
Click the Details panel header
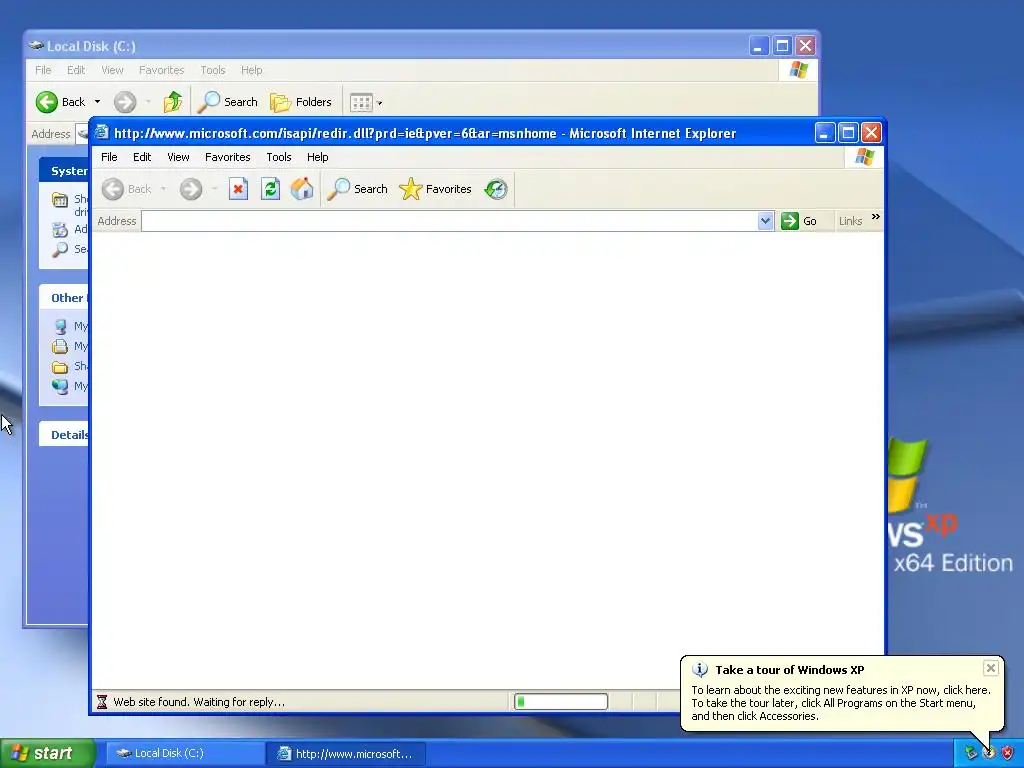(64, 434)
